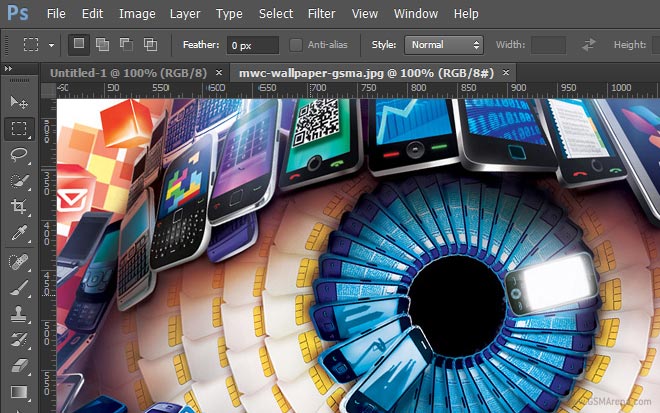Select the Lasso tool
Screen dimensions: 660x413
[x=19, y=155]
